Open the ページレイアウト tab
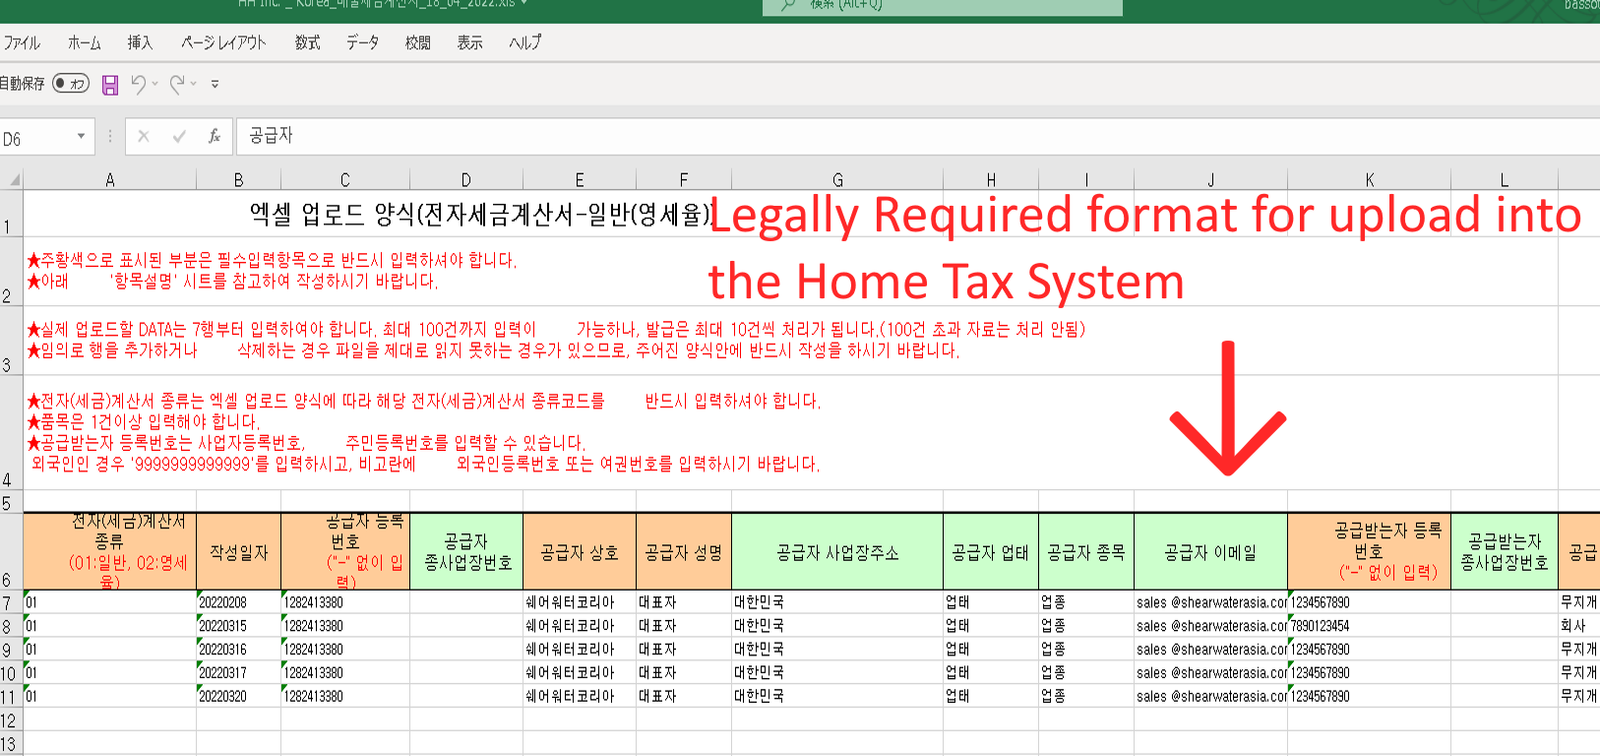 pyautogui.click(x=223, y=43)
